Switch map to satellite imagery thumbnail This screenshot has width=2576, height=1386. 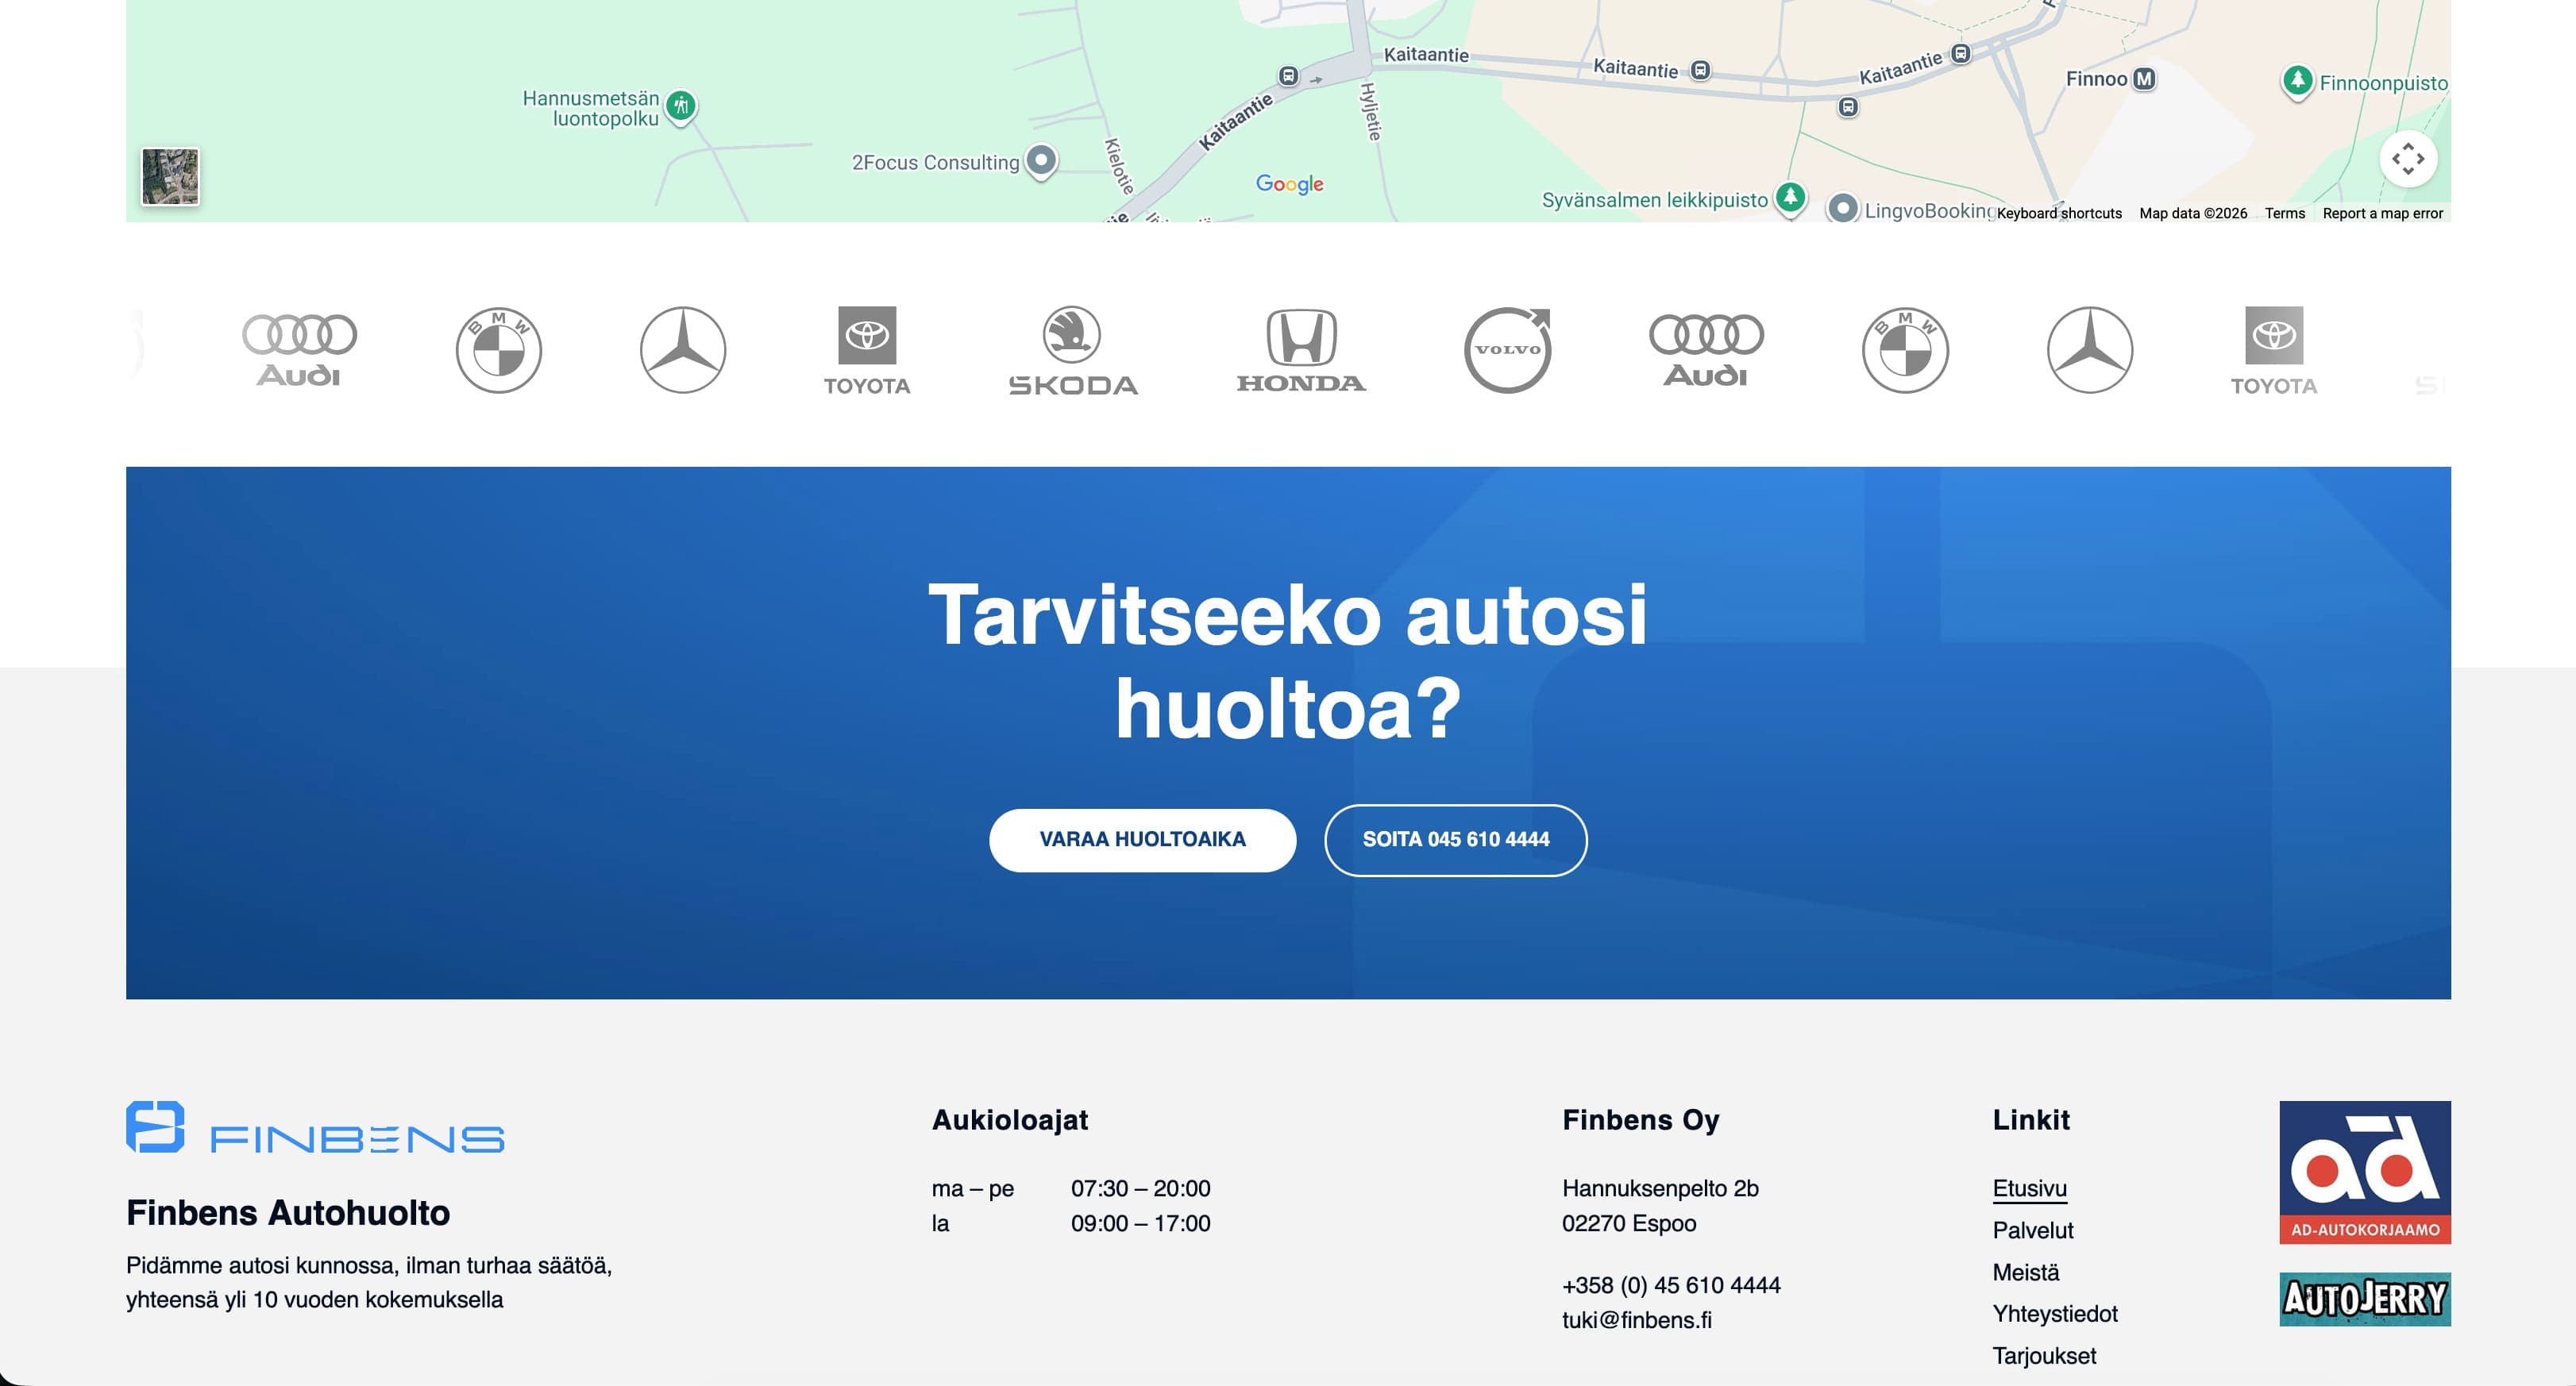pyautogui.click(x=170, y=177)
